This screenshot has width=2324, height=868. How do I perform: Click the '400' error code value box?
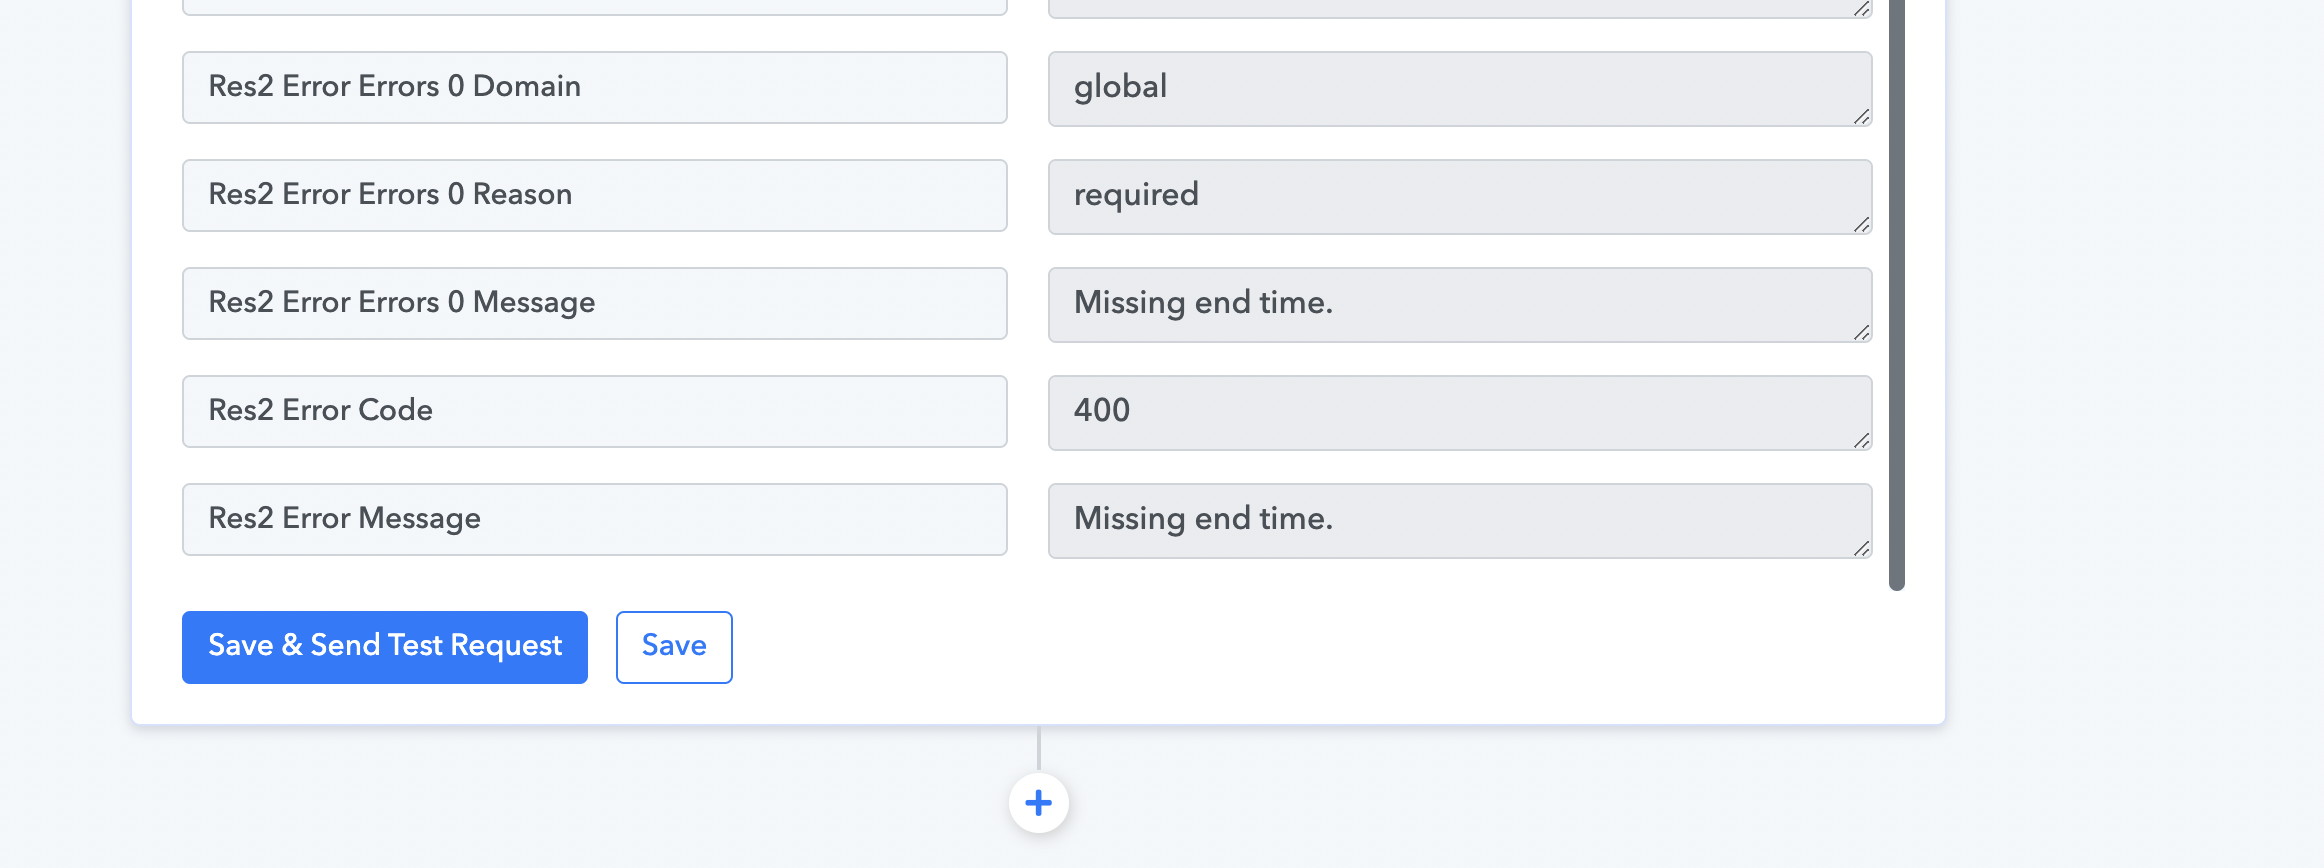[1460, 413]
